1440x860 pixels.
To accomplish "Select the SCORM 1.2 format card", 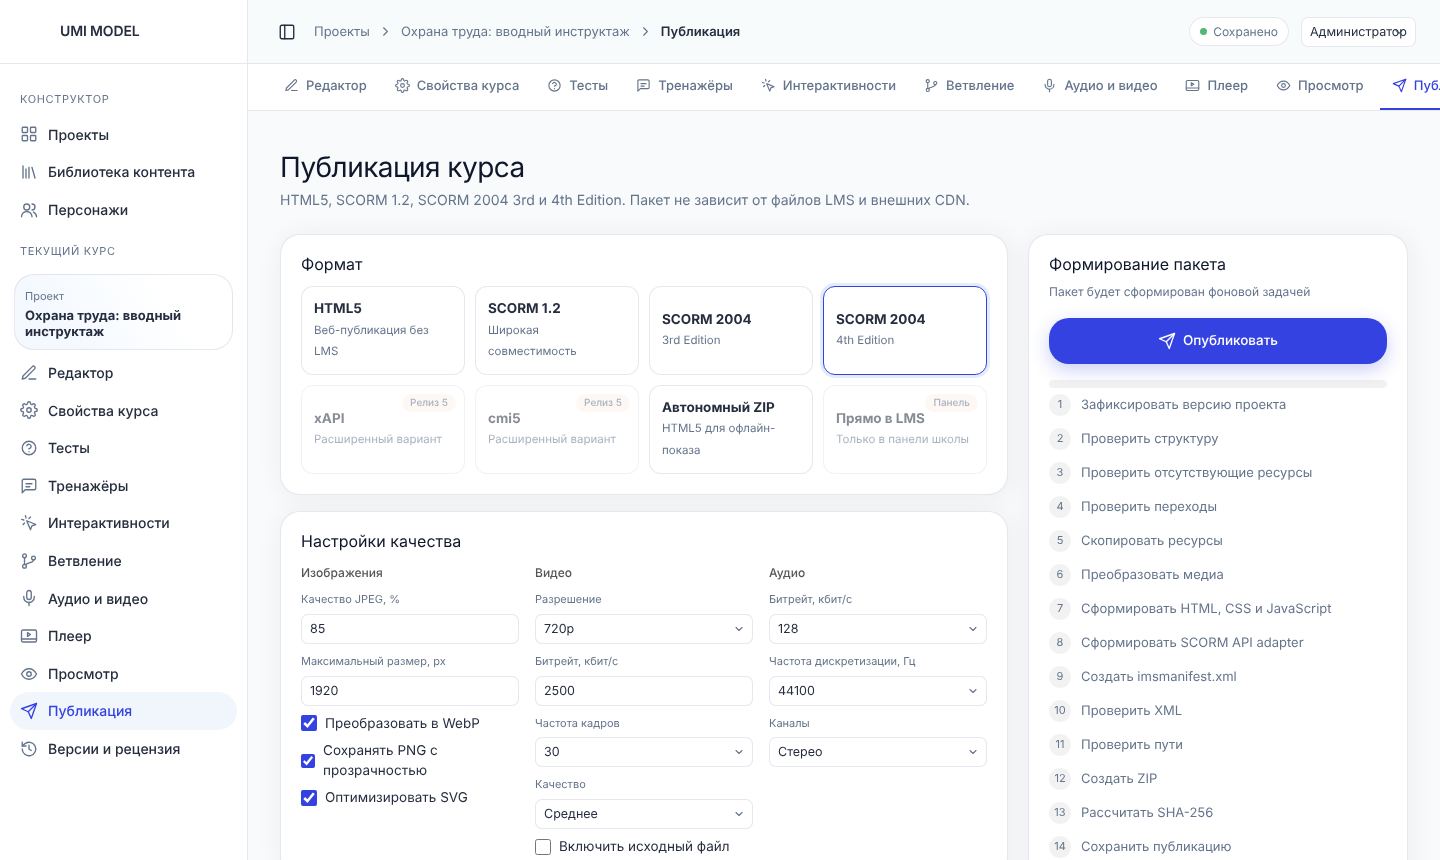I will 557,330.
